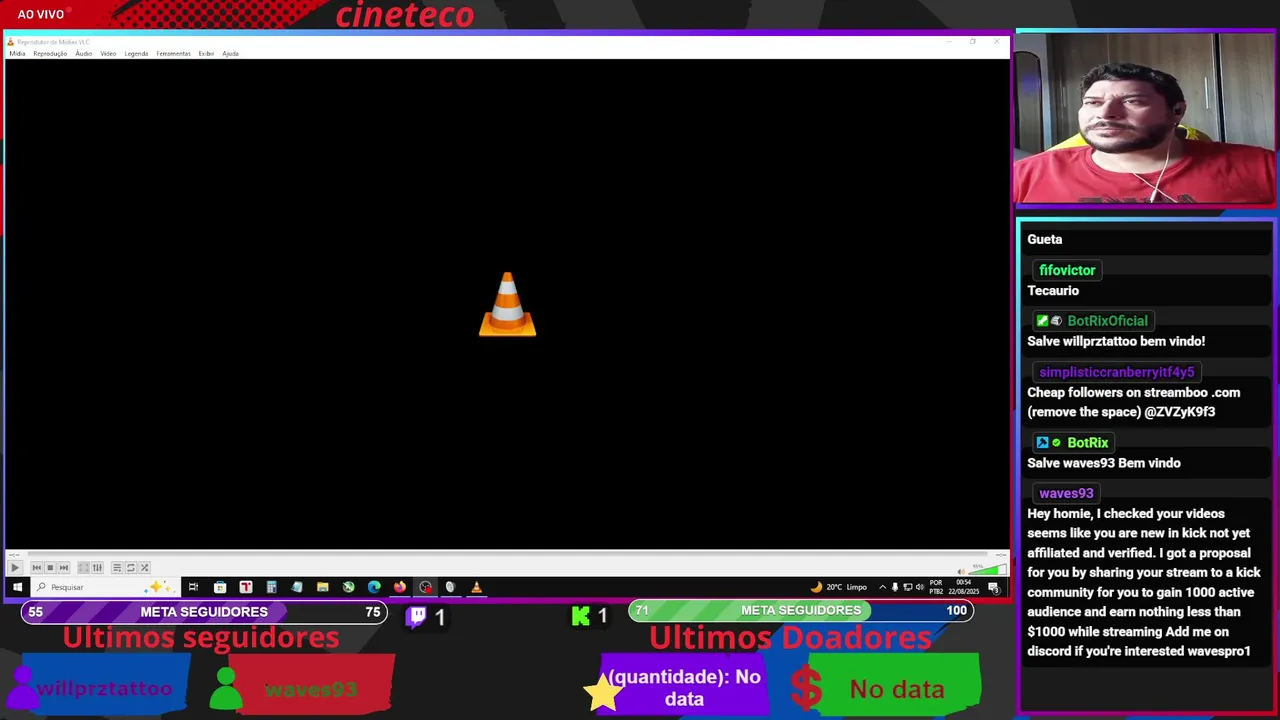Open the Windows Start menu
The width and height of the screenshot is (1280, 720).
(x=17, y=587)
